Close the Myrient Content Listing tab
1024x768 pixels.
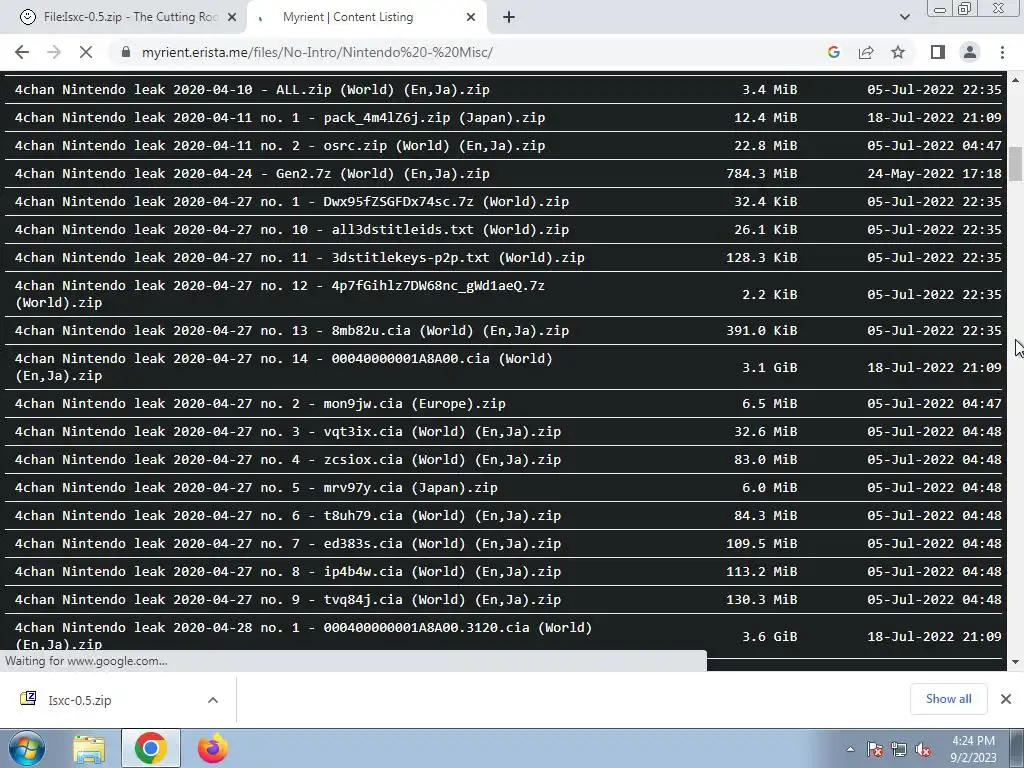point(471,18)
